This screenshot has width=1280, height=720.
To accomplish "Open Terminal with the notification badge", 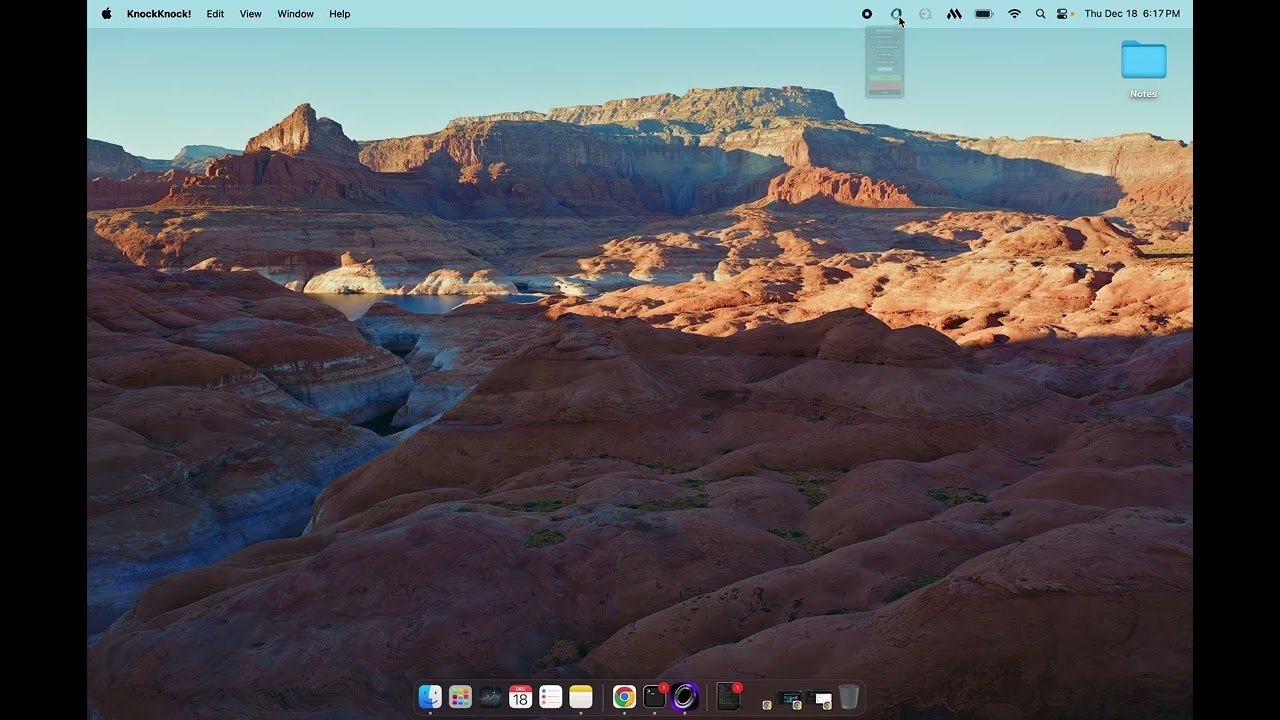I will click(654, 697).
